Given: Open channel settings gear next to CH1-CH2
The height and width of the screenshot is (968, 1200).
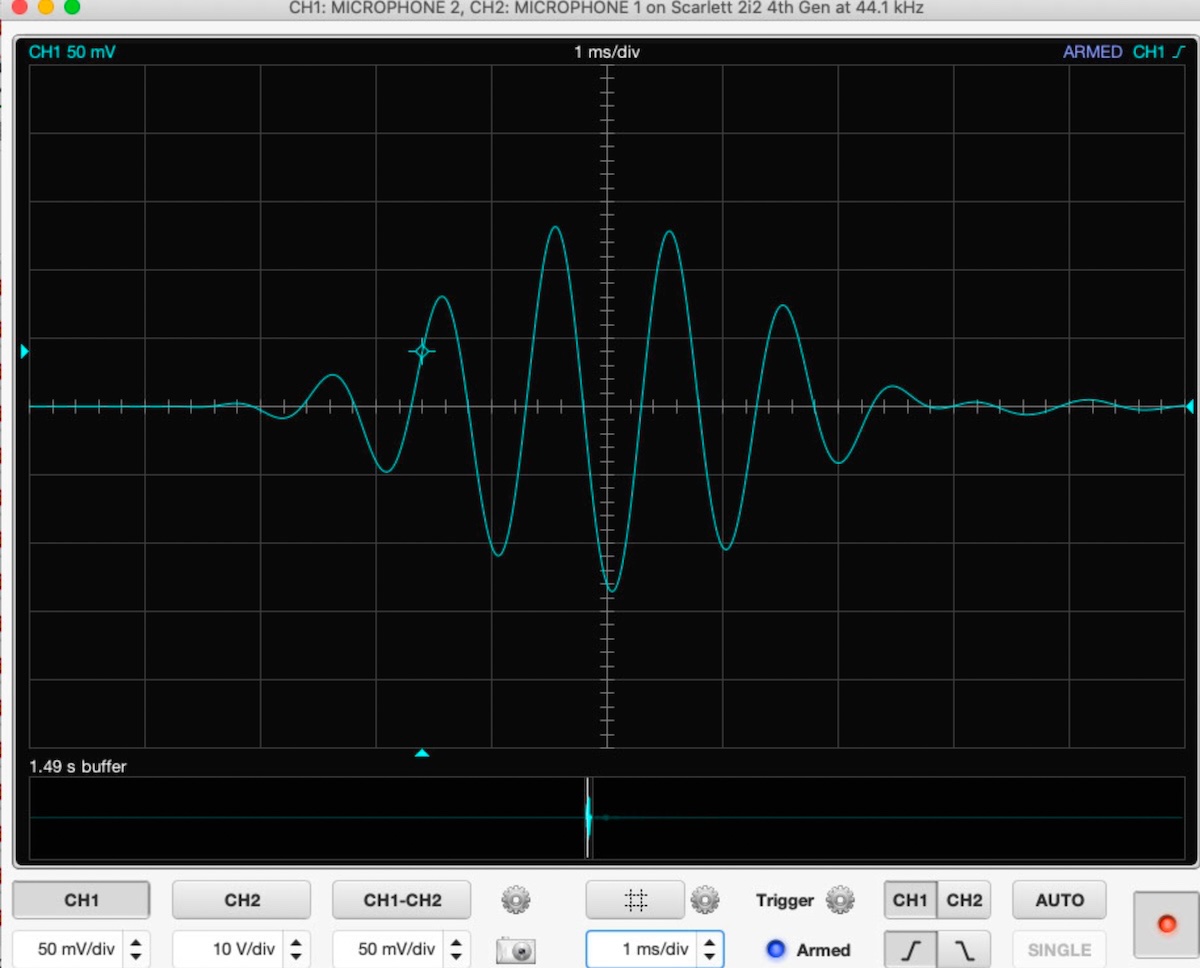Looking at the screenshot, I should coord(516,900).
